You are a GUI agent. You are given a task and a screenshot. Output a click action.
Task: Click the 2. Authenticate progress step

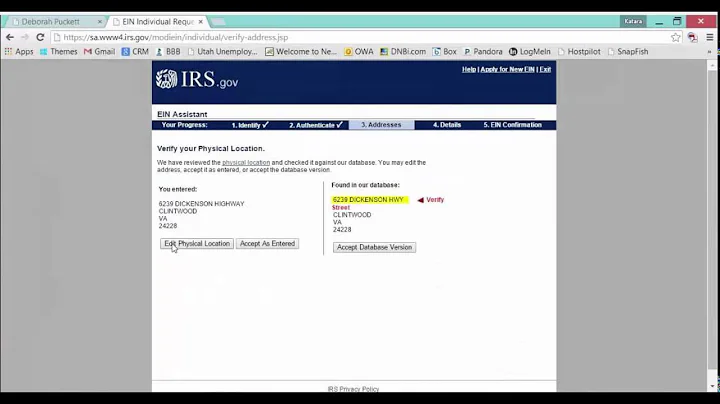coord(316,125)
